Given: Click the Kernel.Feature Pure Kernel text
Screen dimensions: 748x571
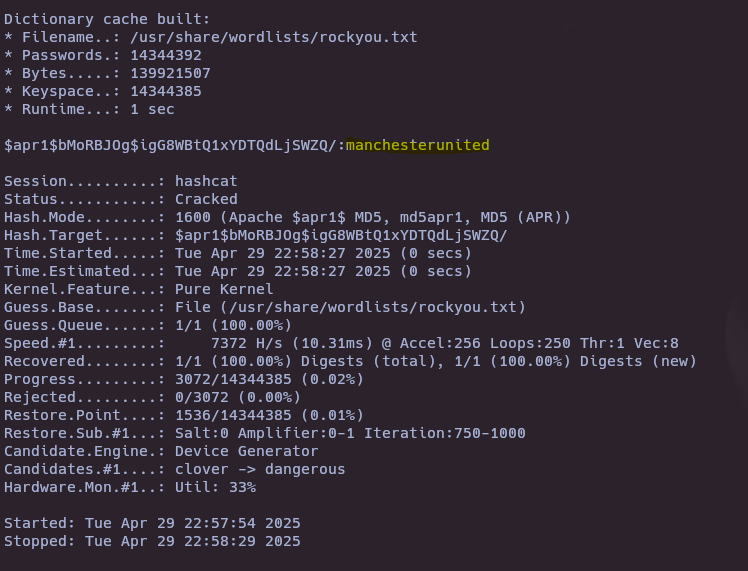Looking at the screenshot, I should 224,289.
